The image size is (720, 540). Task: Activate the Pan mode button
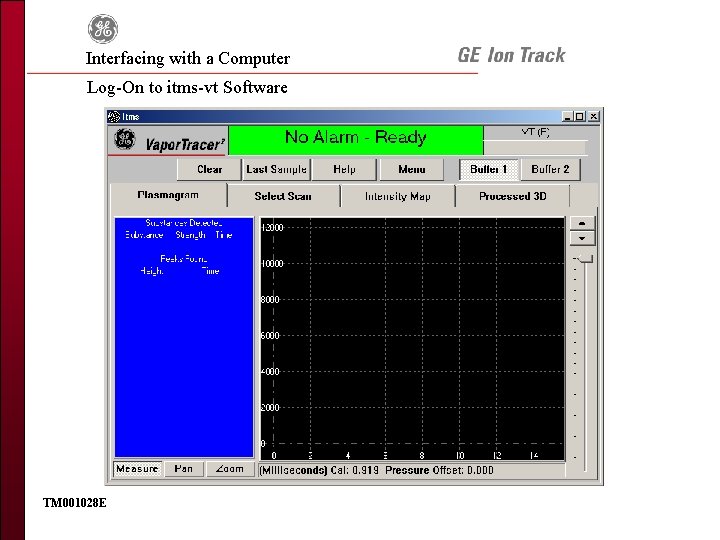click(x=183, y=469)
